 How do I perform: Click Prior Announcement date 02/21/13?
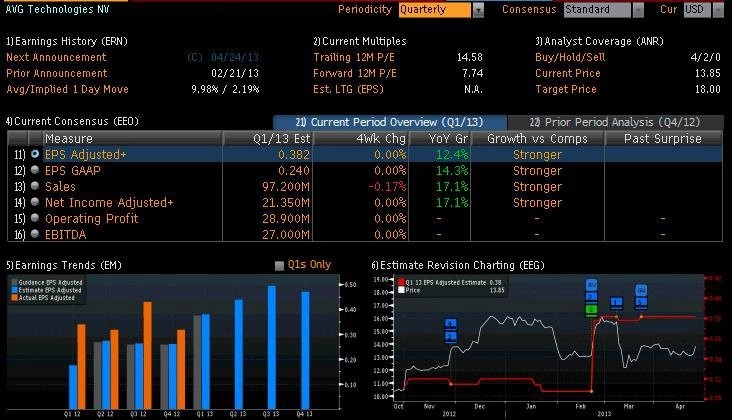pos(235,73)
